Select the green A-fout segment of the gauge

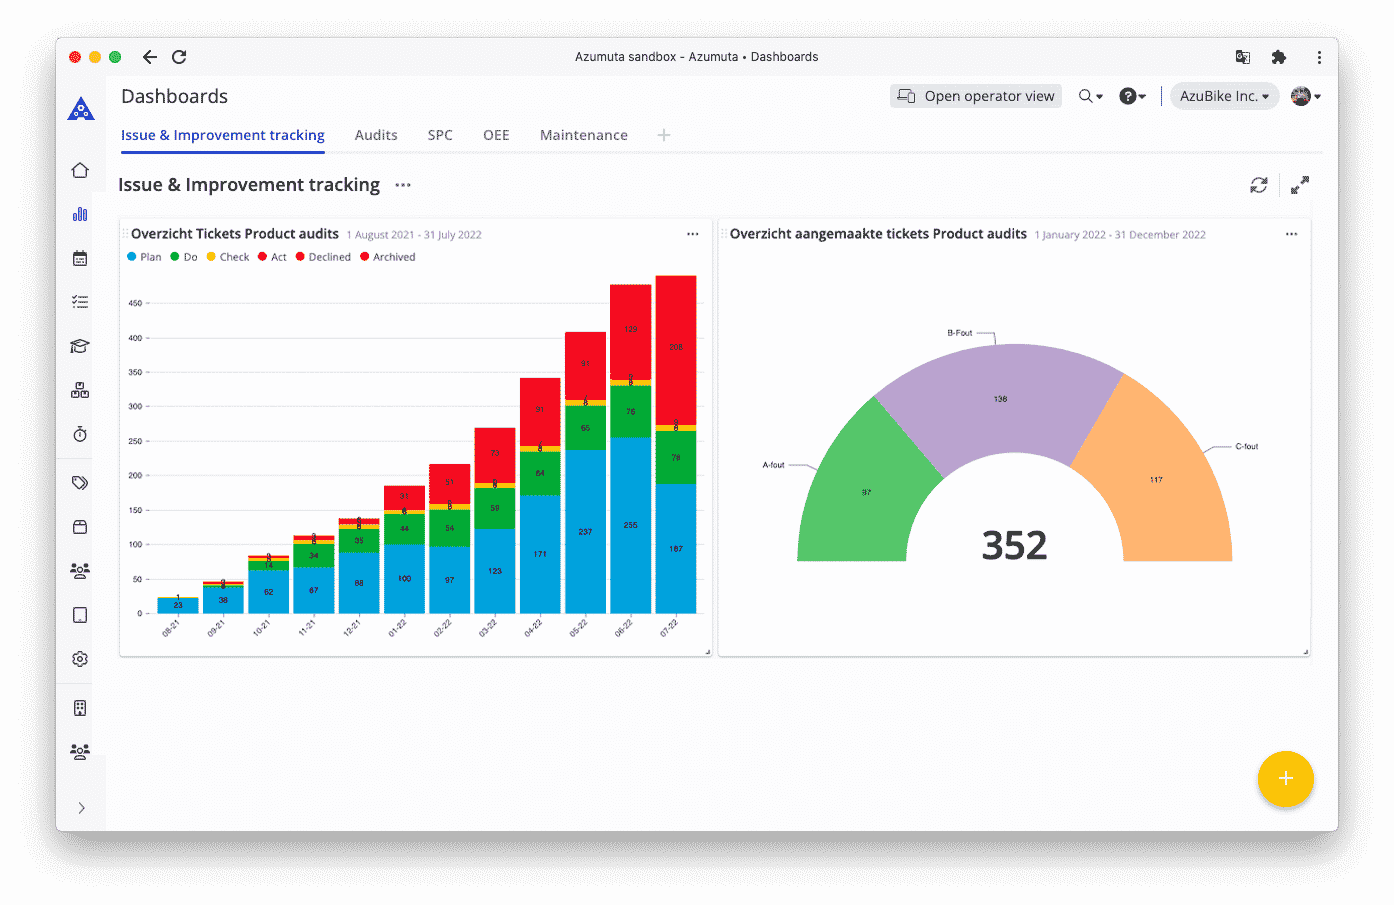point(867,492)
